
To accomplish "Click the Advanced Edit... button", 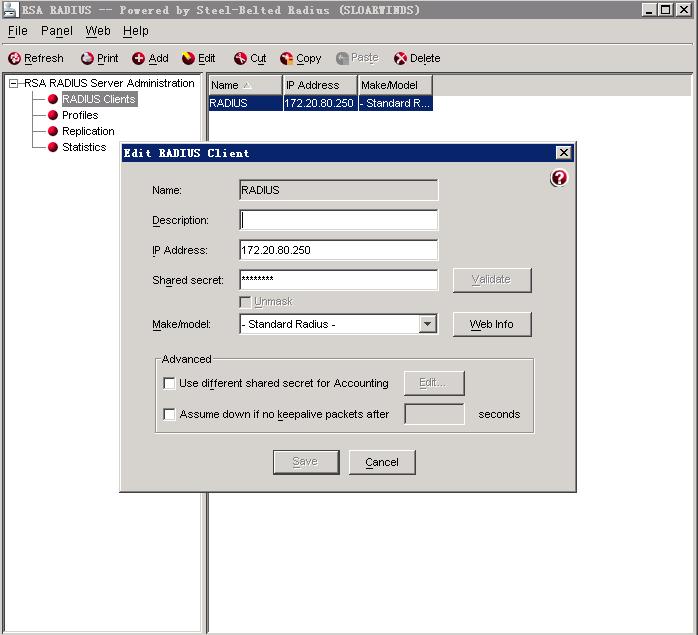I will (x=434, y=383).
